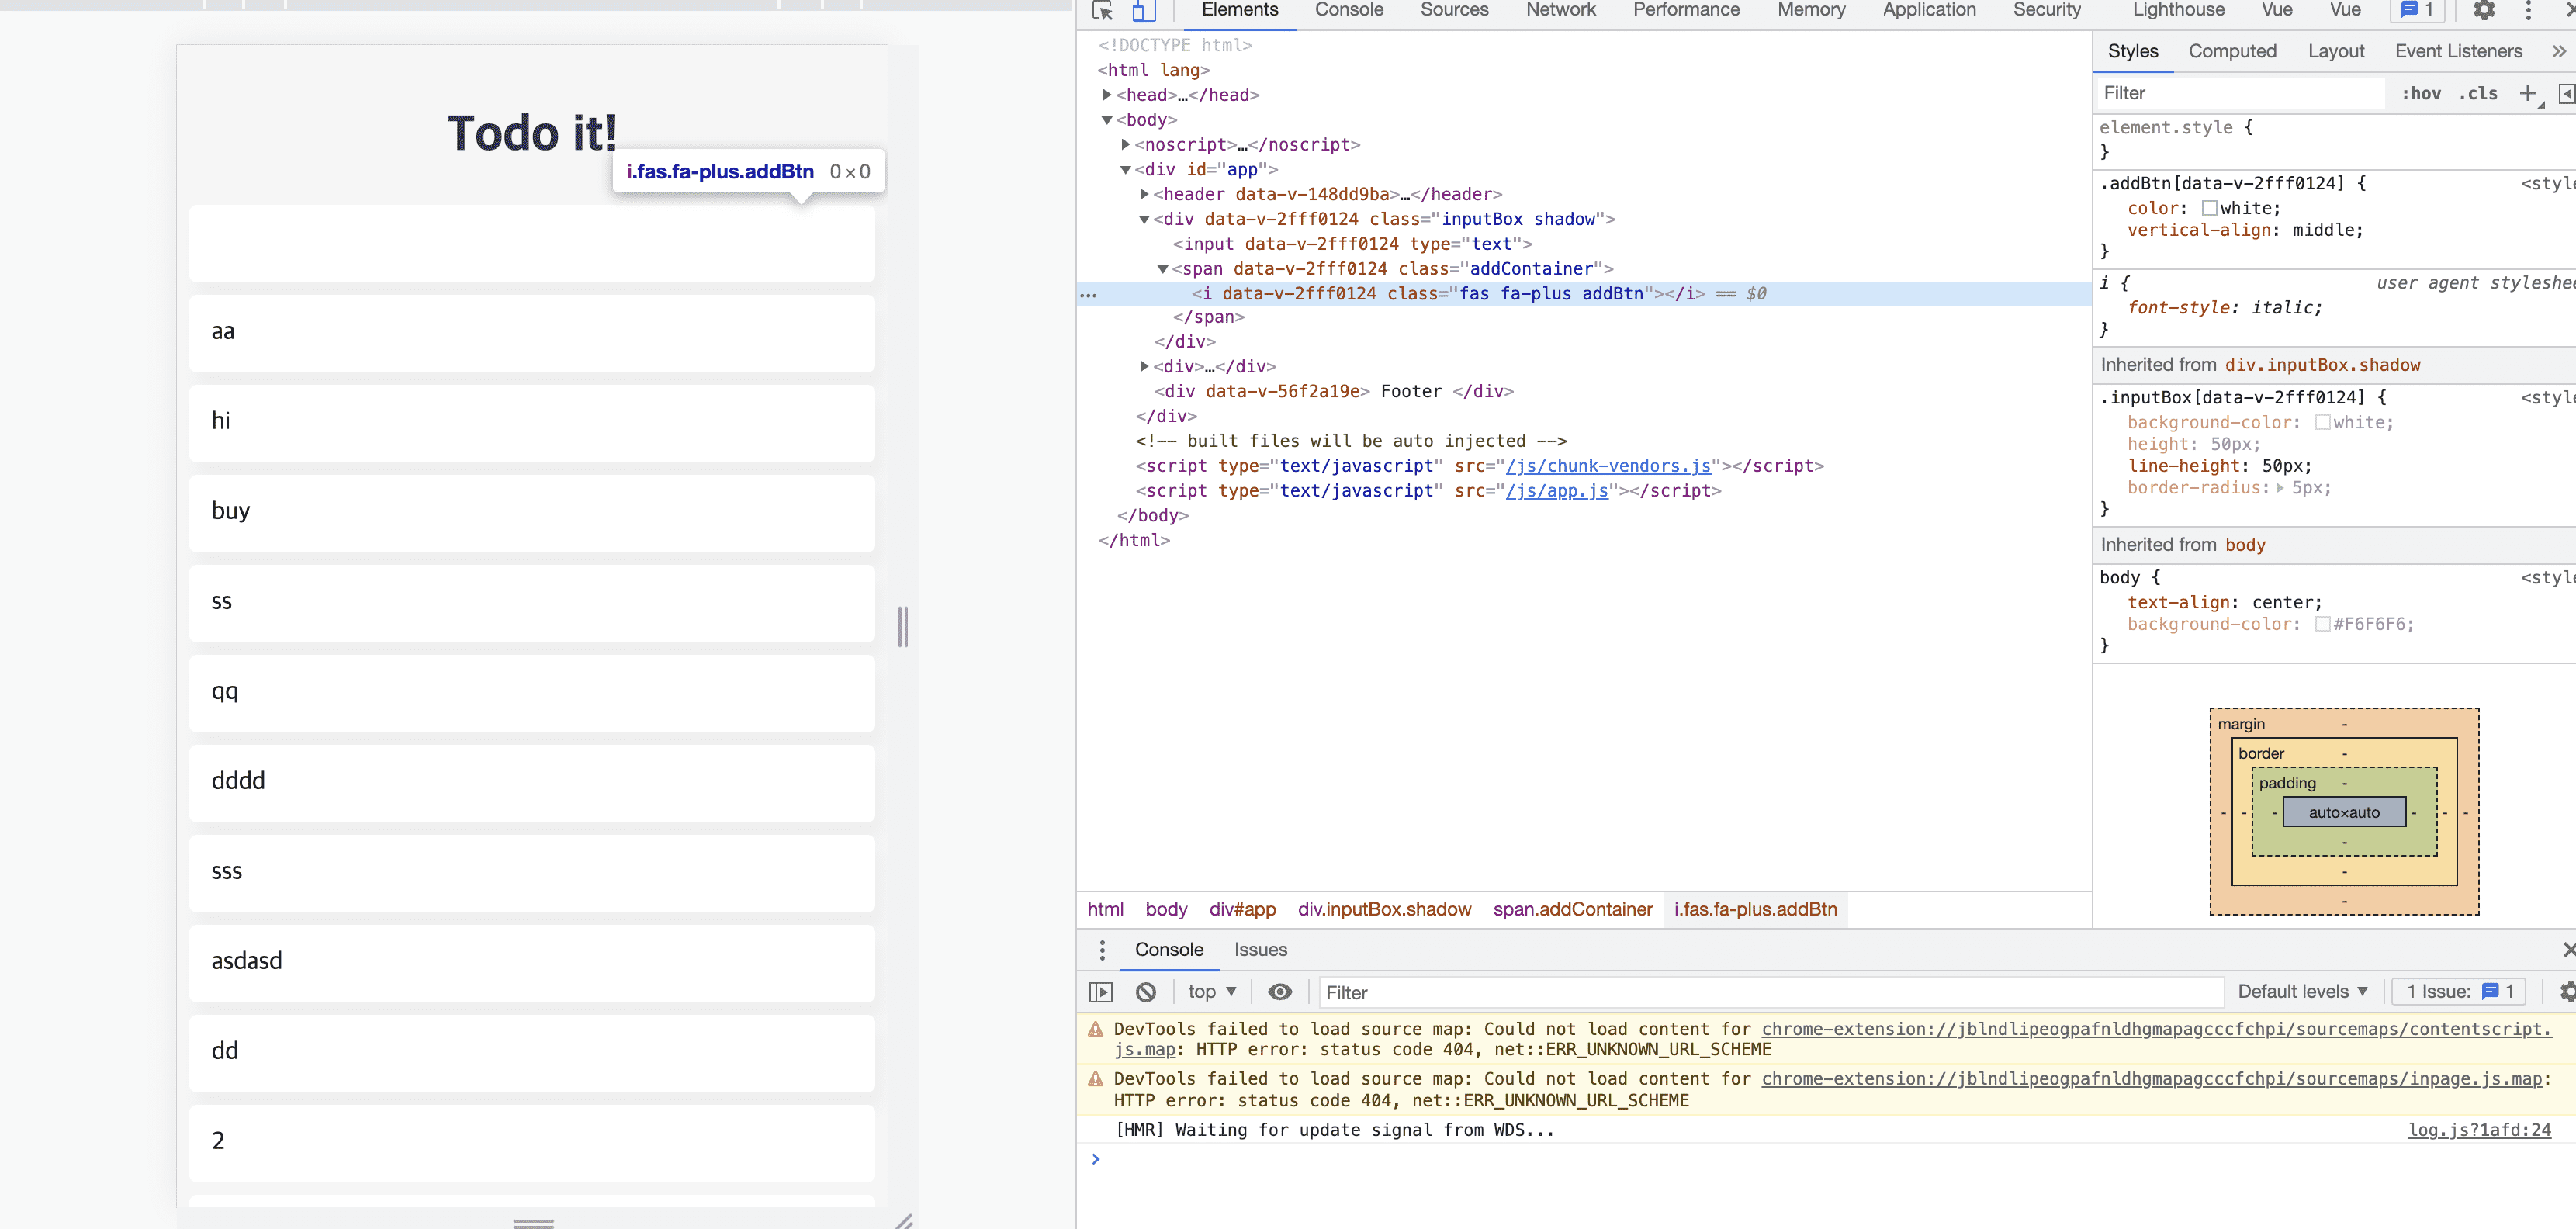Toggle the live expression eye icon

tap(1279, 992)
